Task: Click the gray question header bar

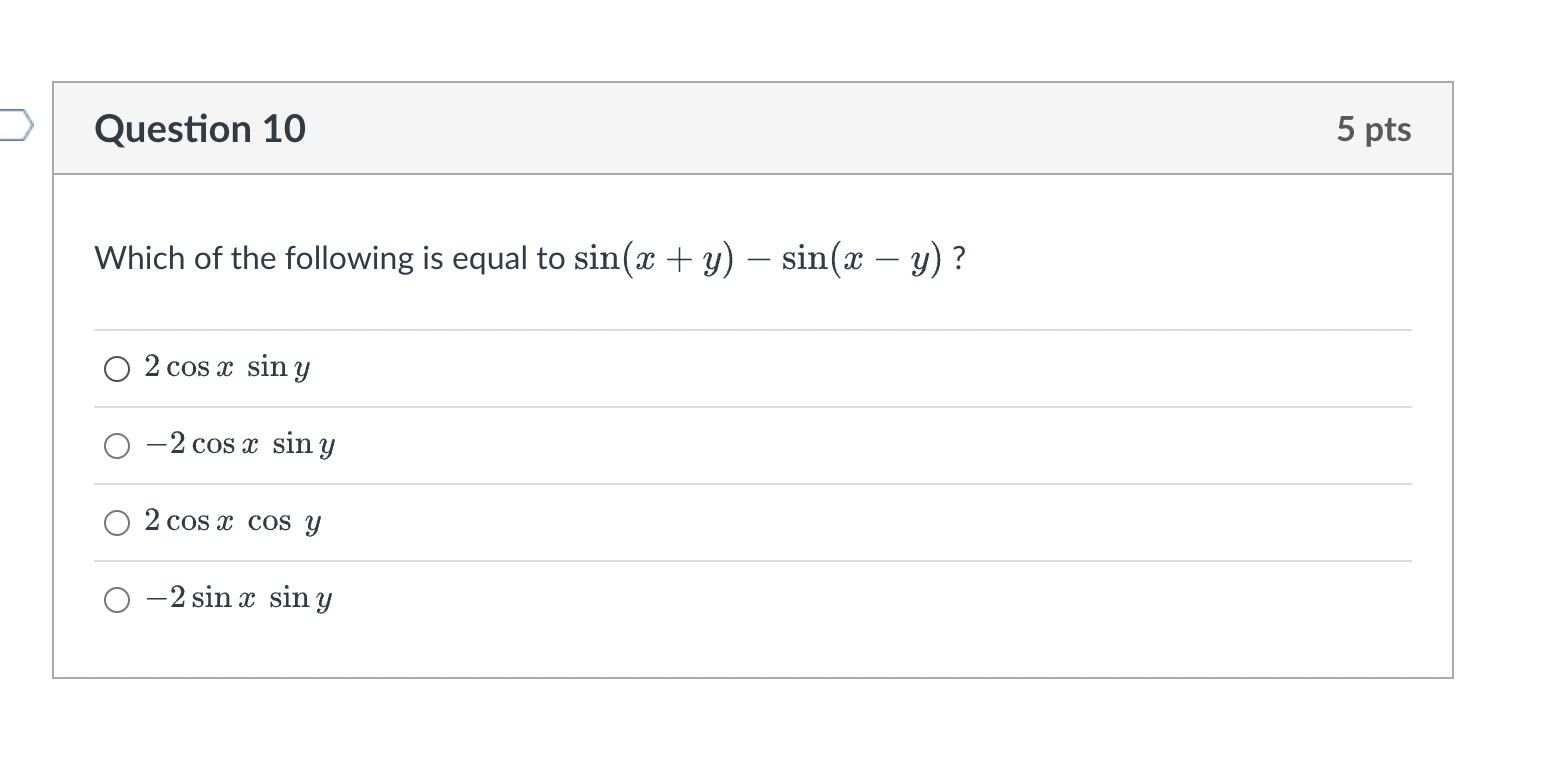Action: pos(753,129)
